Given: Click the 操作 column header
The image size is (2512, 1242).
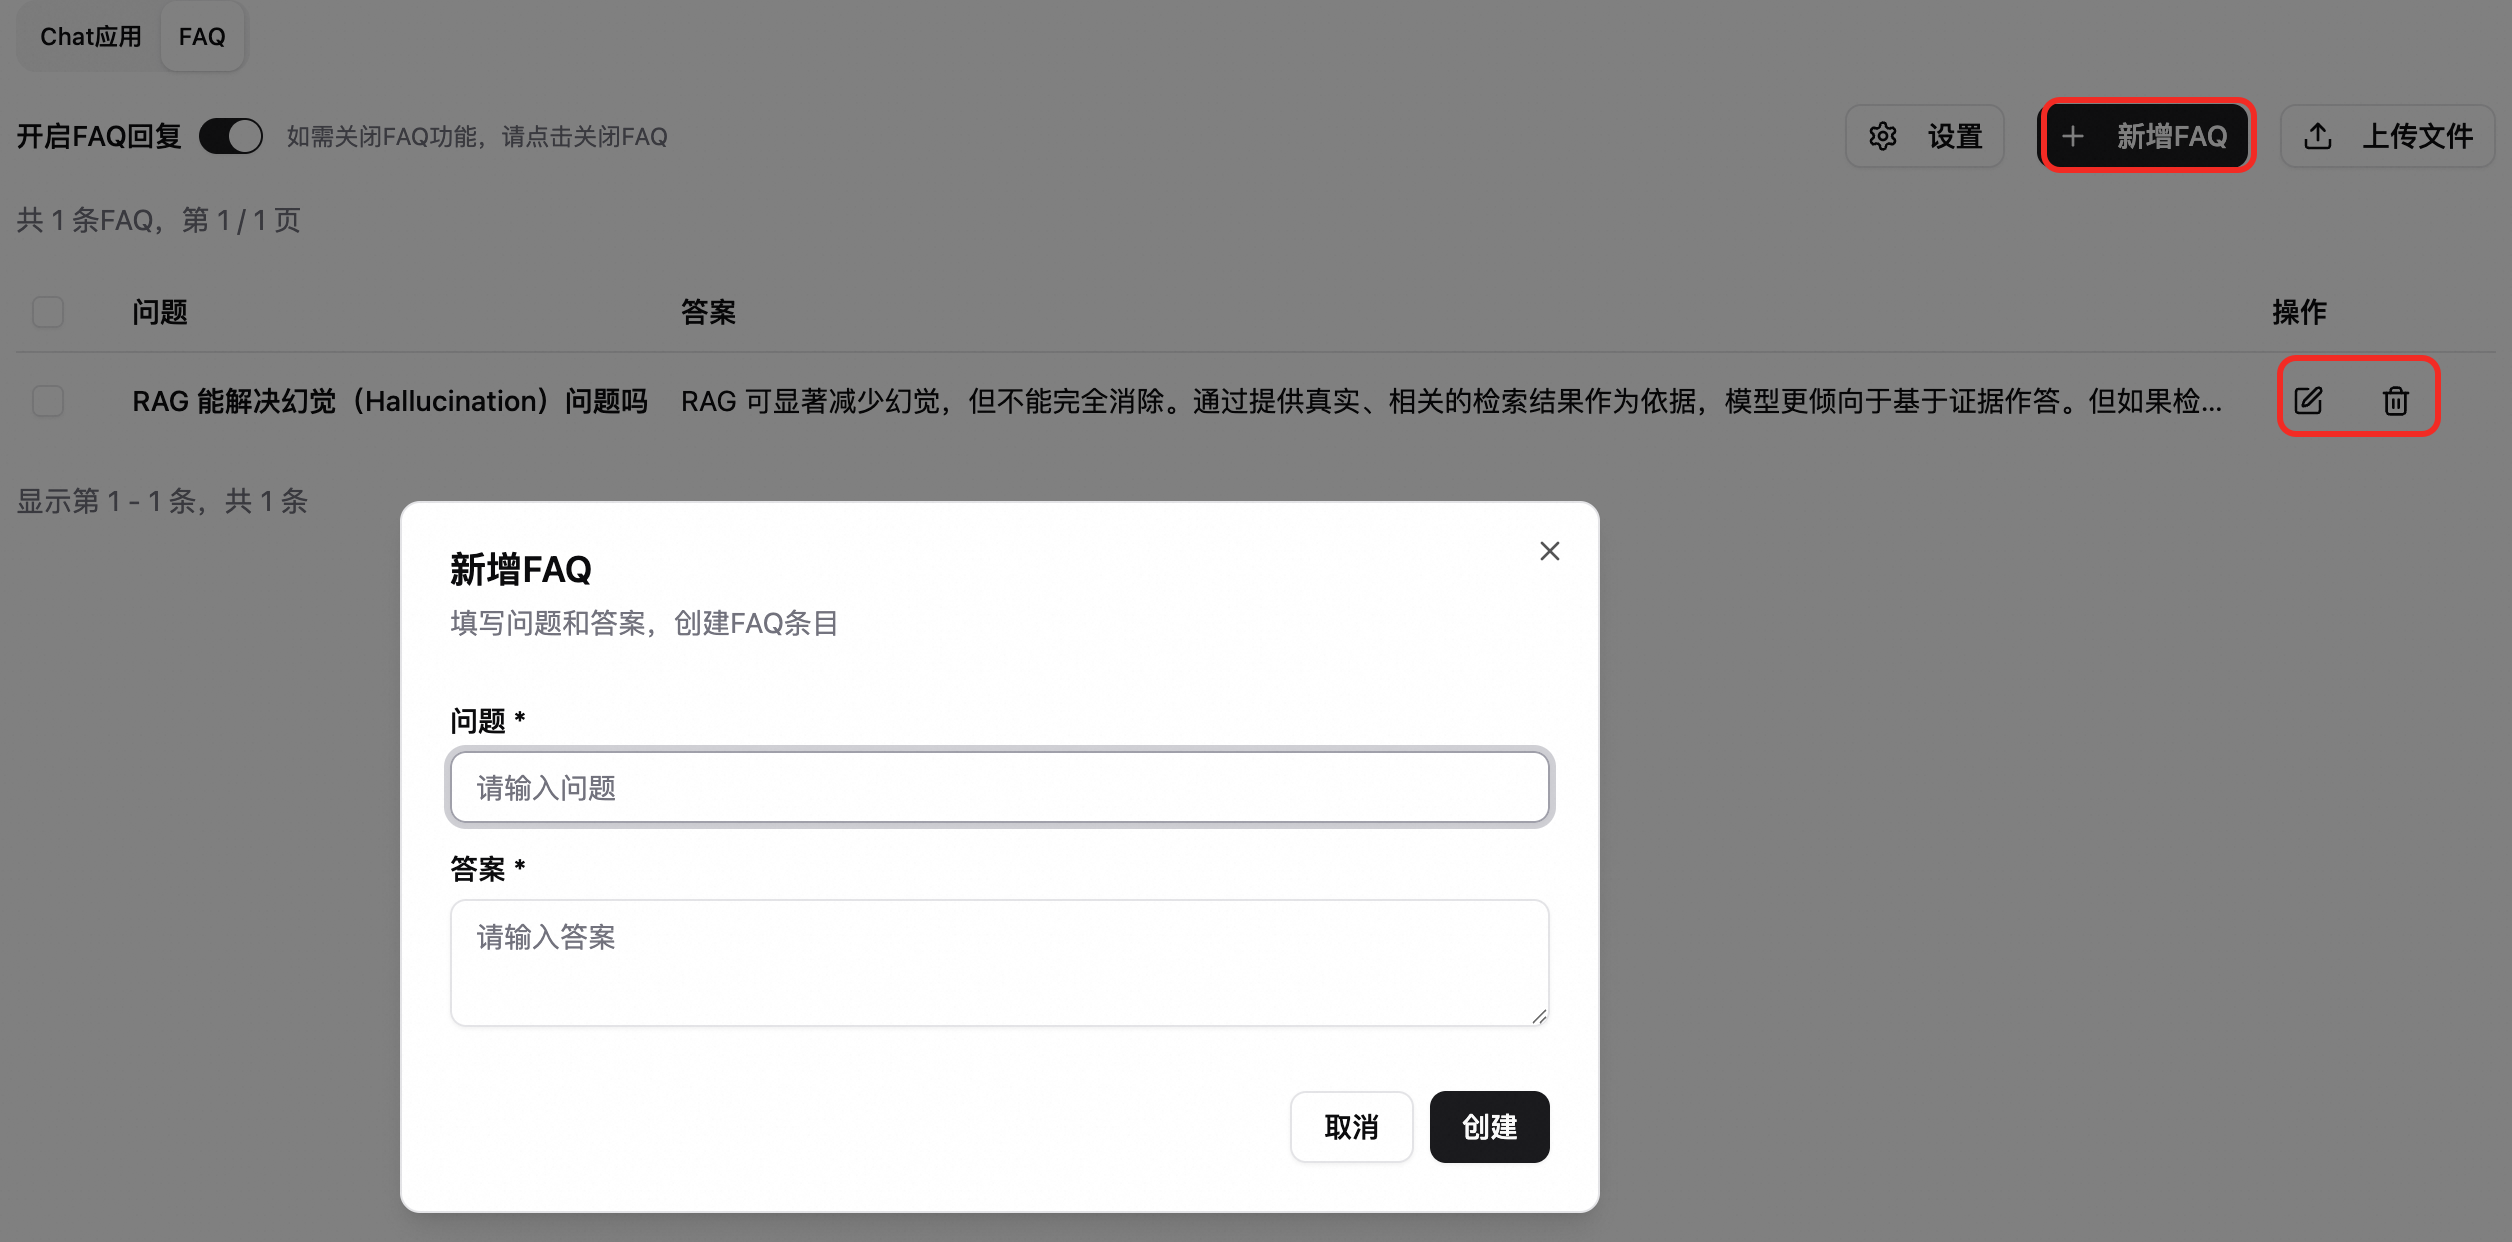Looking at the screenshot, I should 2298,312.
